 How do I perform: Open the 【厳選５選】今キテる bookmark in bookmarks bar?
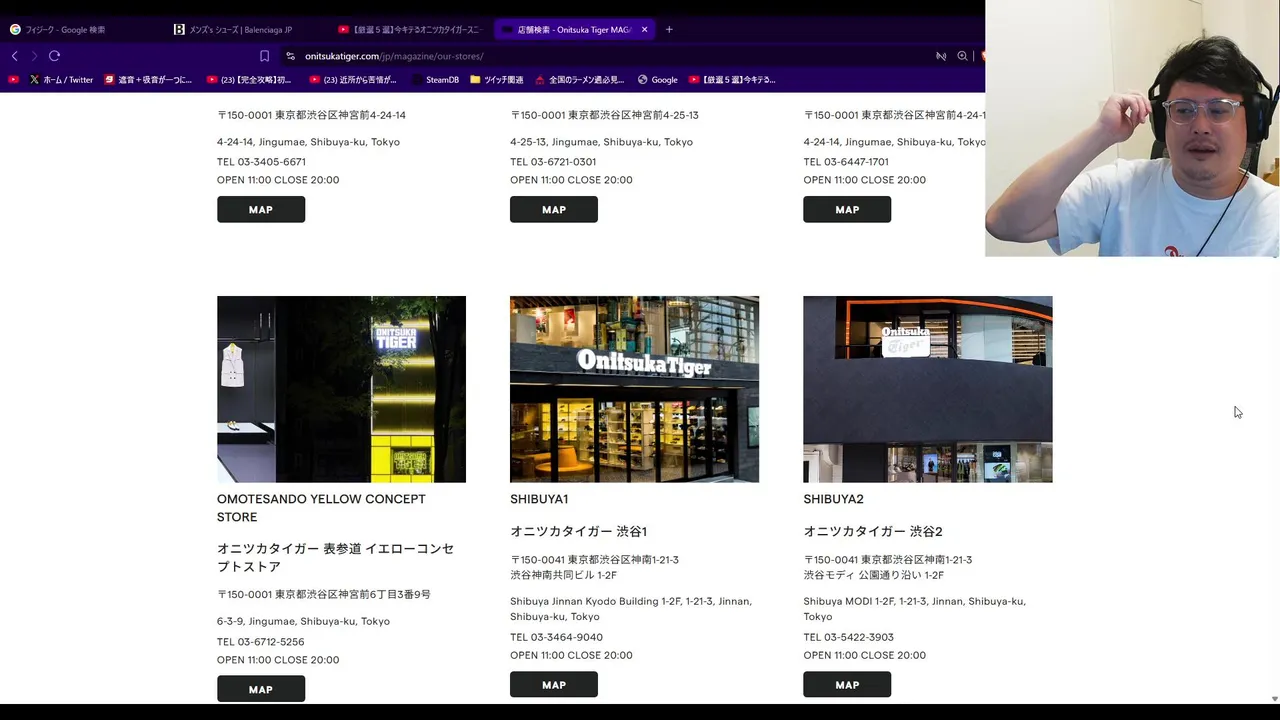coord(732,79)
